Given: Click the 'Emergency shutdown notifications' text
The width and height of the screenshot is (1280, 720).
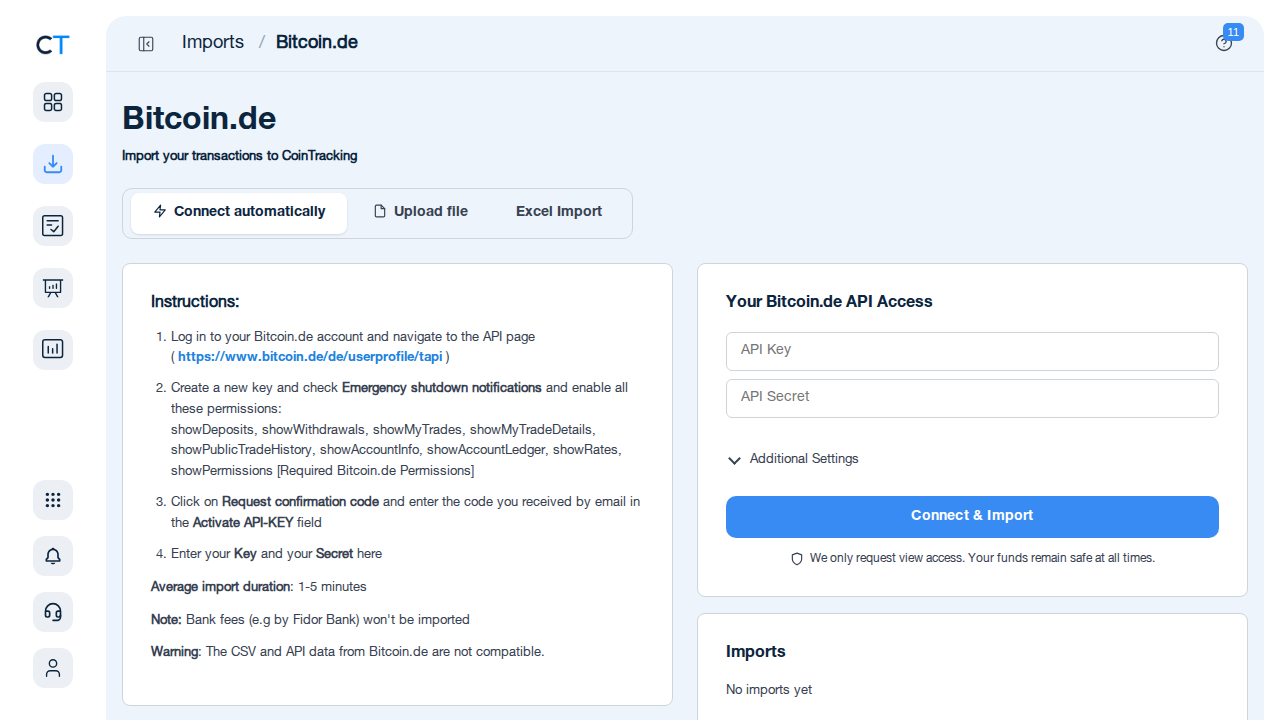Looking at the screenshot, I should (442, 388).
